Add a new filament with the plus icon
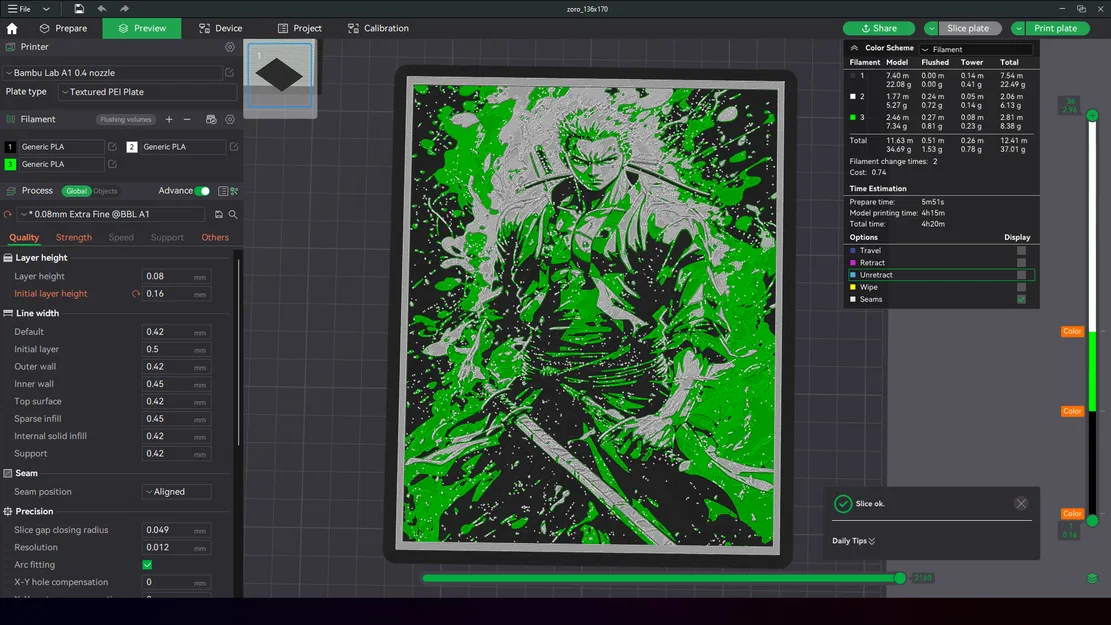 168,119
